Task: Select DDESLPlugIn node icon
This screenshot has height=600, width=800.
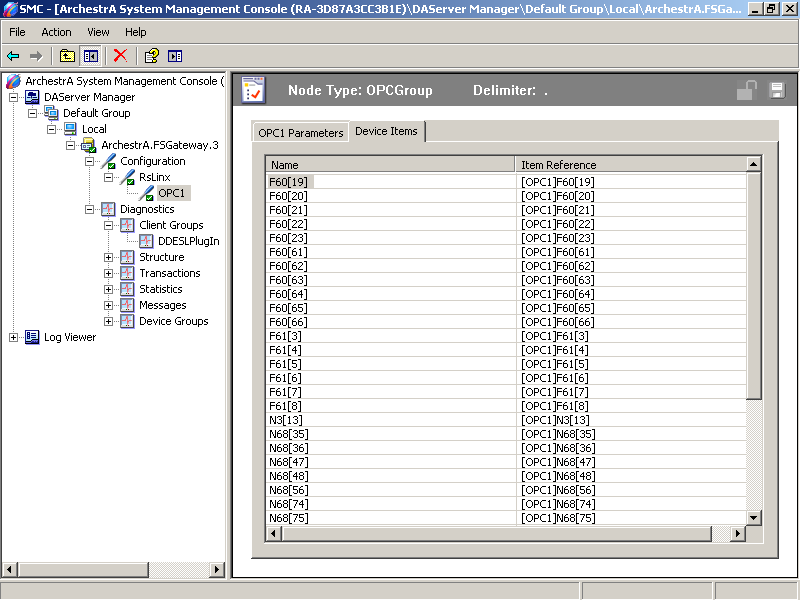Action: point(147,241)
